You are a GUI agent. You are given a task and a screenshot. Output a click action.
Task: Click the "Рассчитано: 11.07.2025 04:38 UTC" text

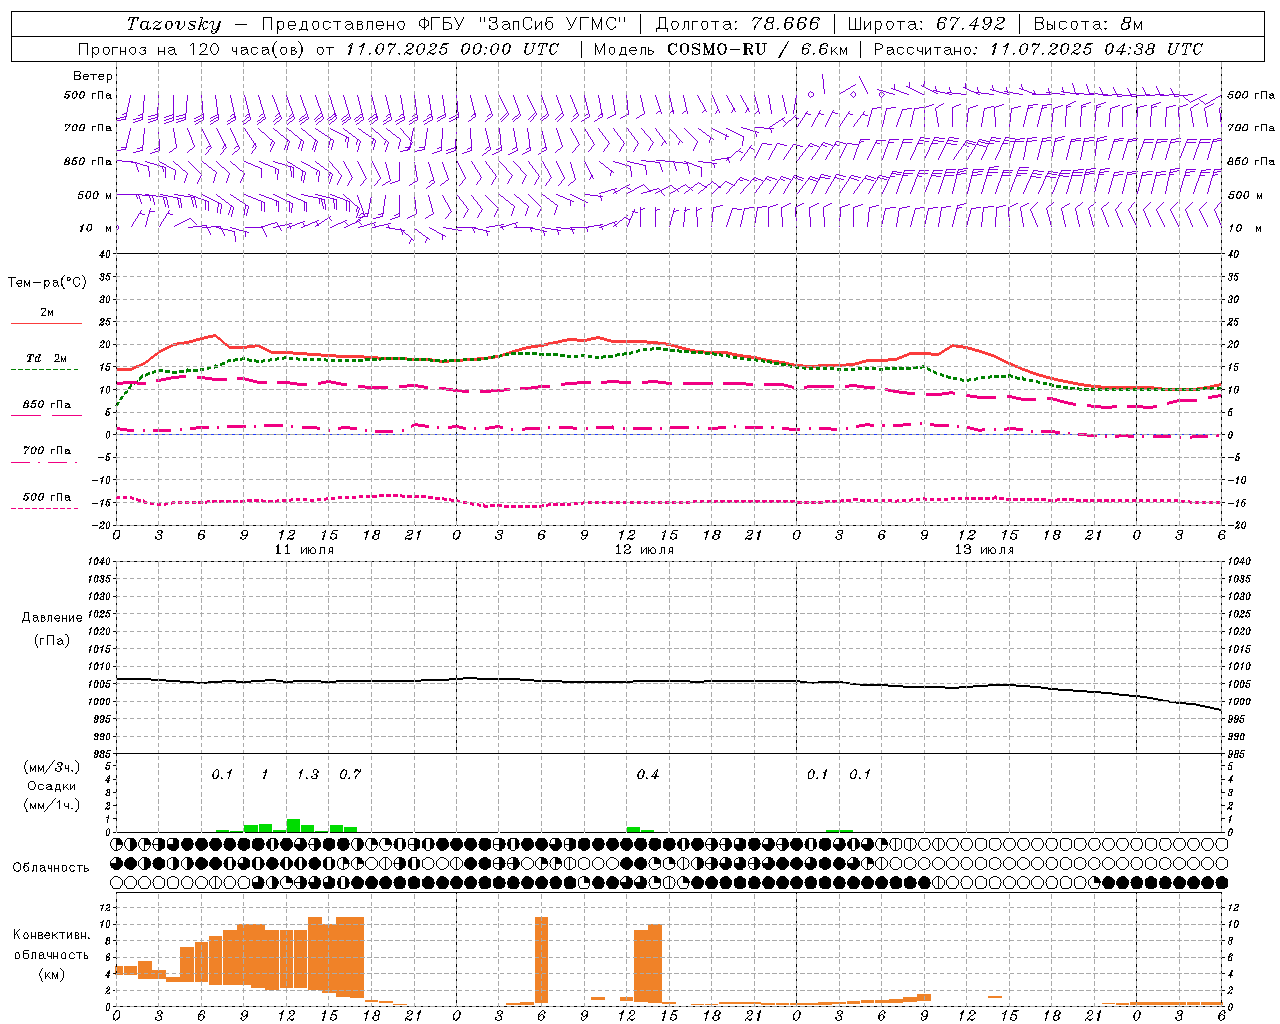[1038, 49]
